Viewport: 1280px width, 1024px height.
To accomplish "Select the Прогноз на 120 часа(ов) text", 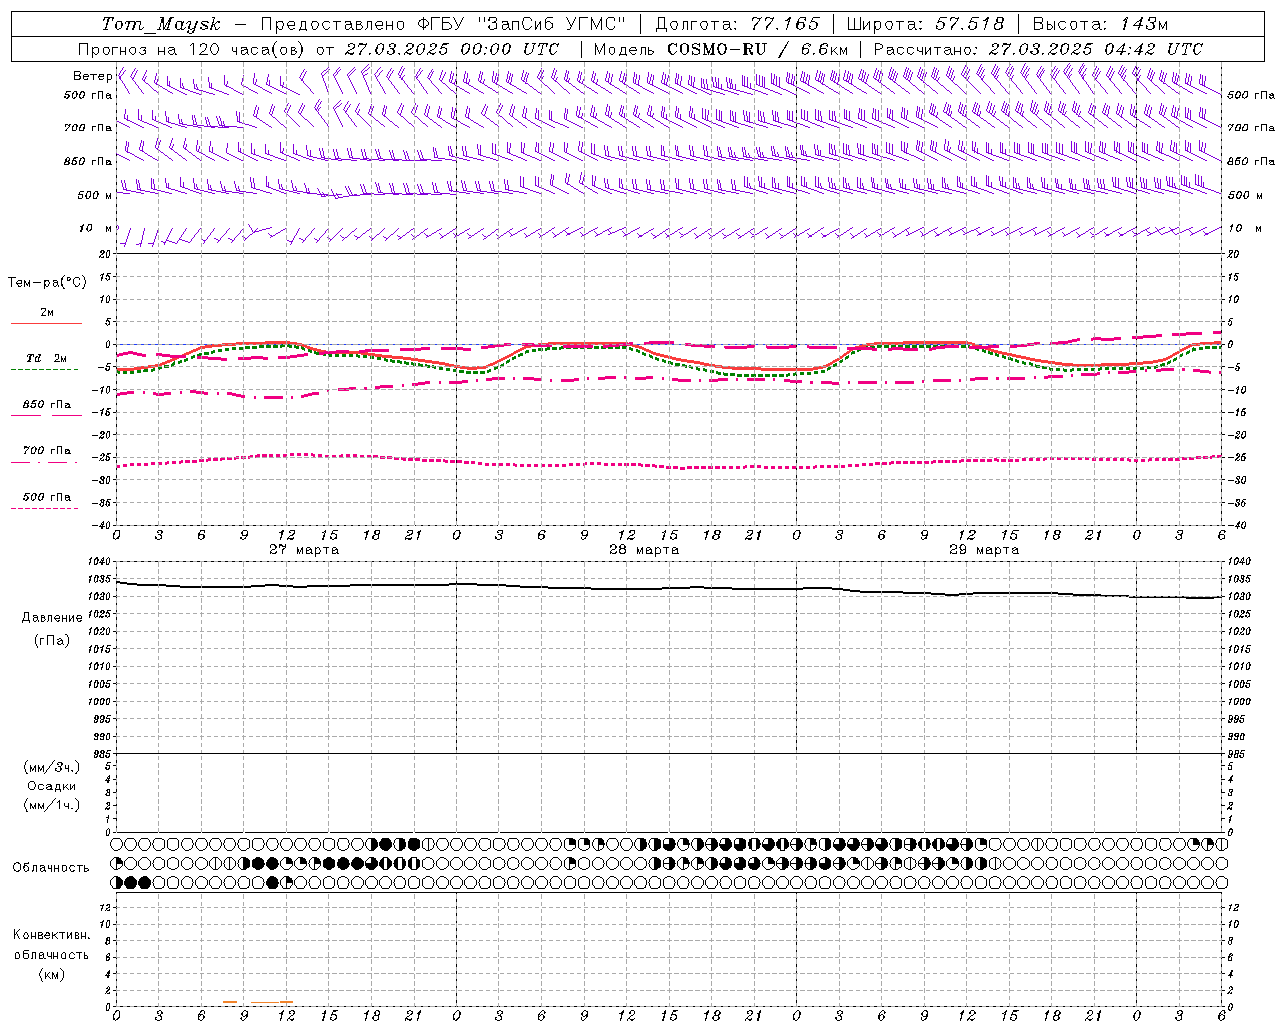I will (193, 49).
